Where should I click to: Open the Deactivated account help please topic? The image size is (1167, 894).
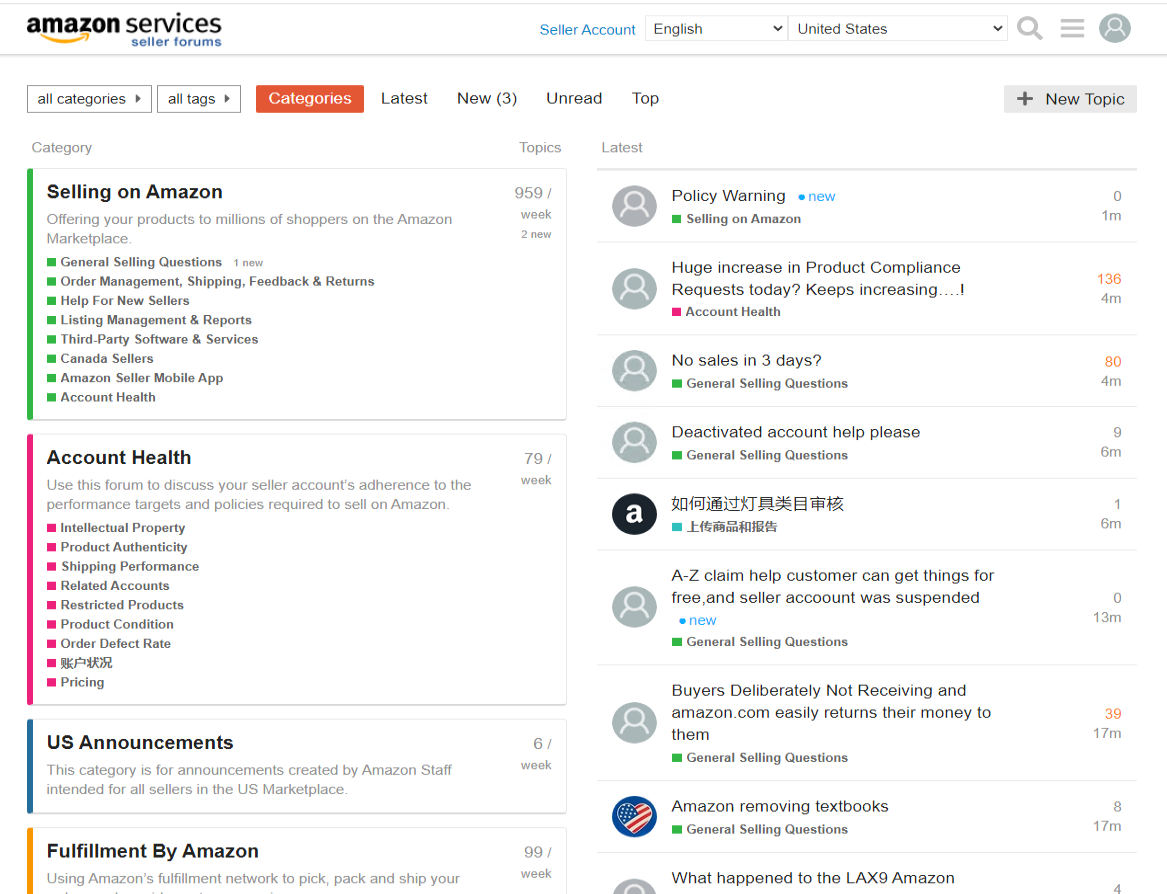tap(795, 432)
